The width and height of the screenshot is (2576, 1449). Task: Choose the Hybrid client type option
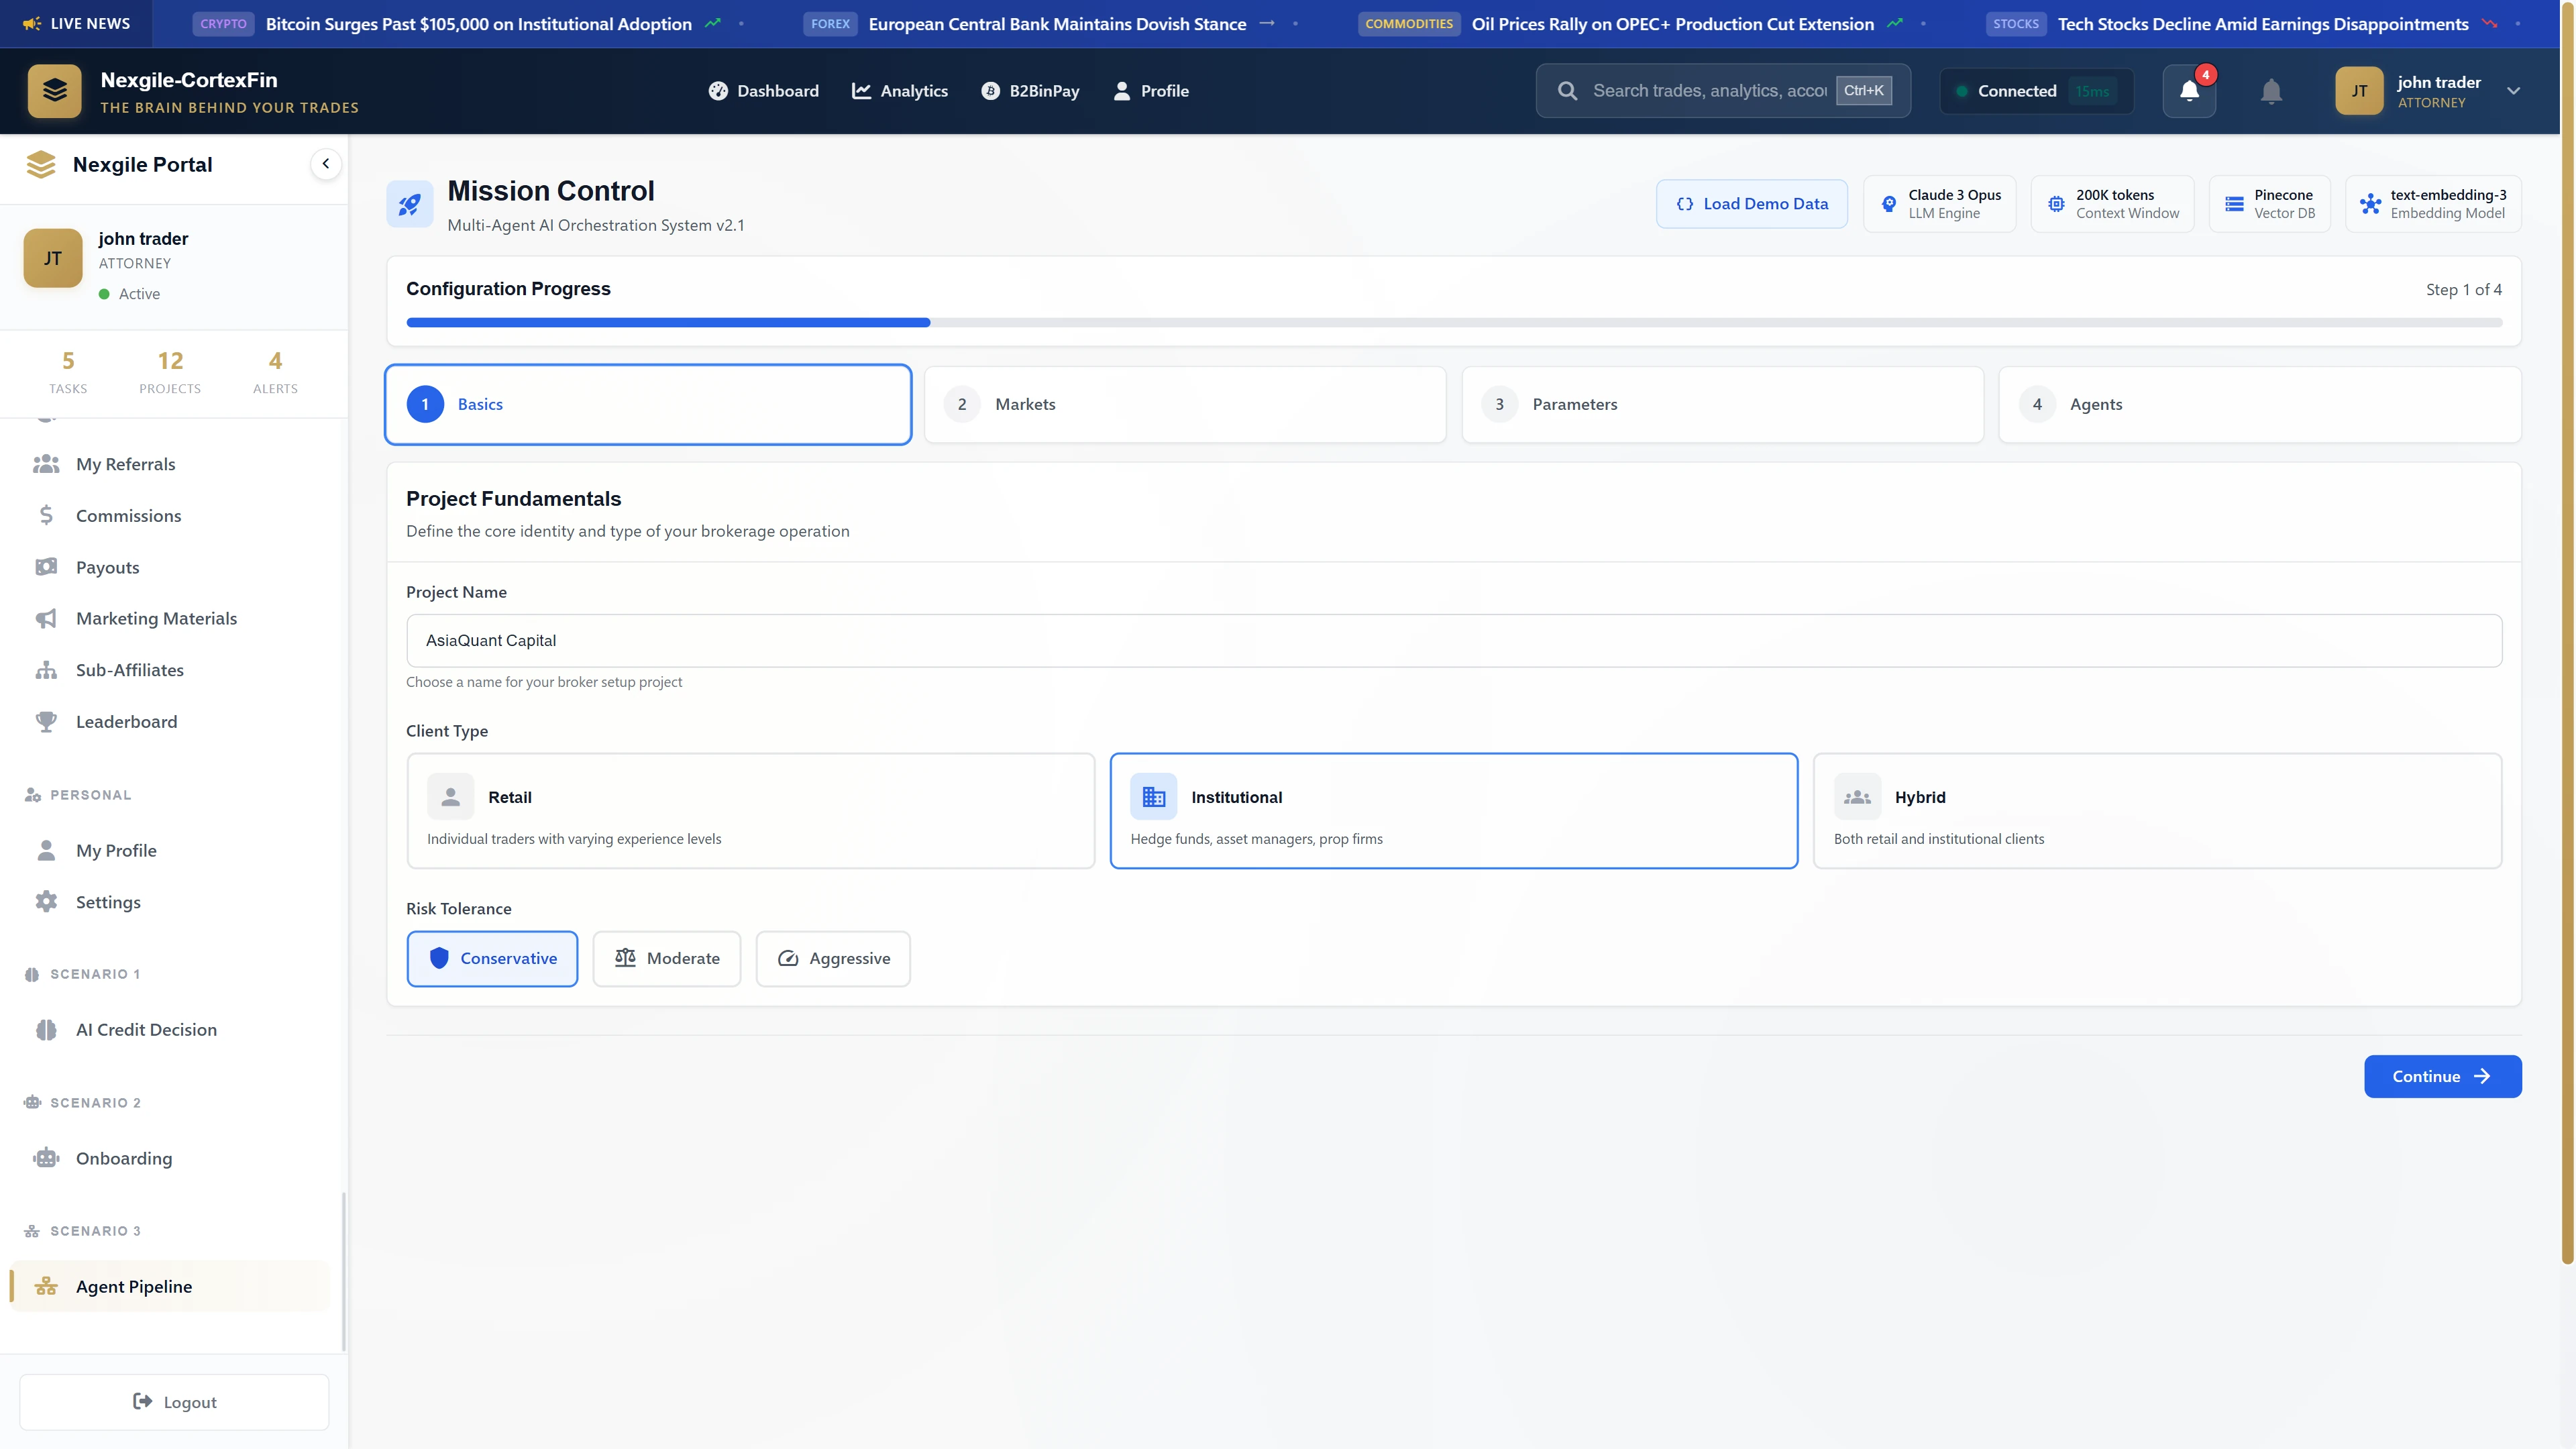2156,810
